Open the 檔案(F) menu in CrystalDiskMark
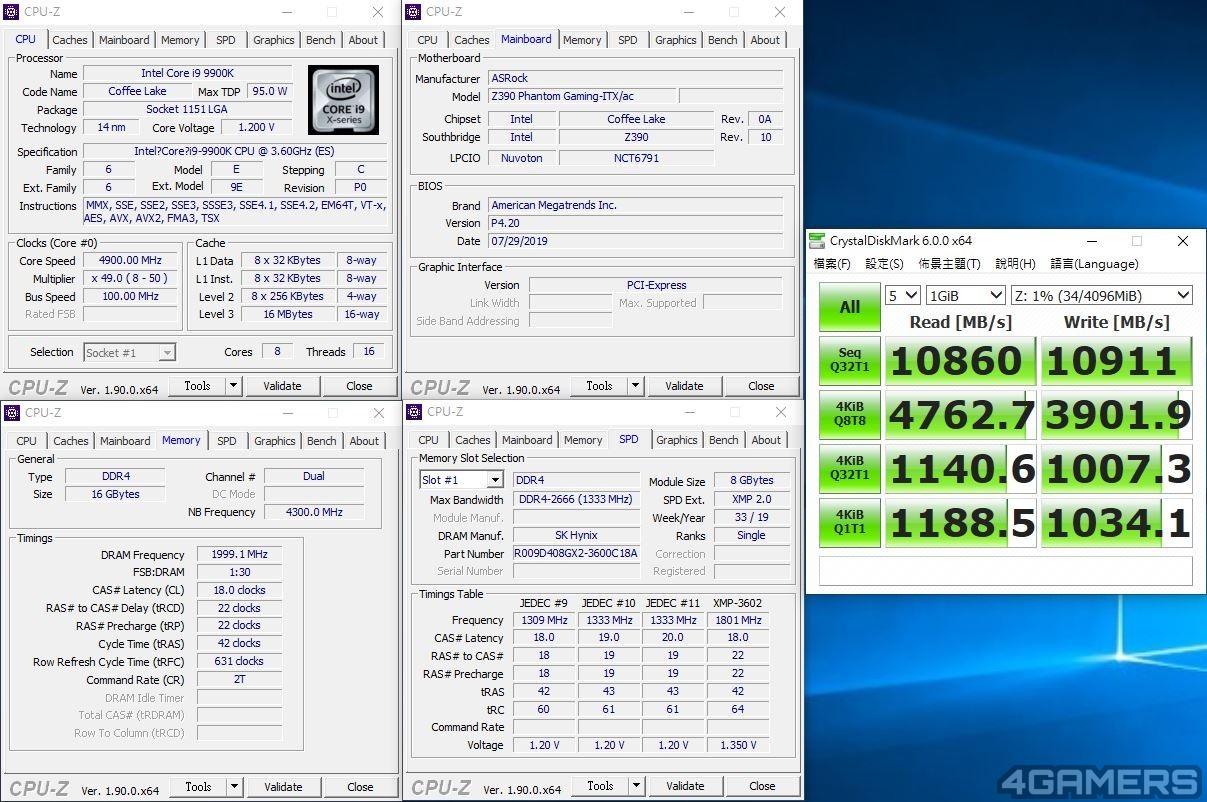 [832, 264]
